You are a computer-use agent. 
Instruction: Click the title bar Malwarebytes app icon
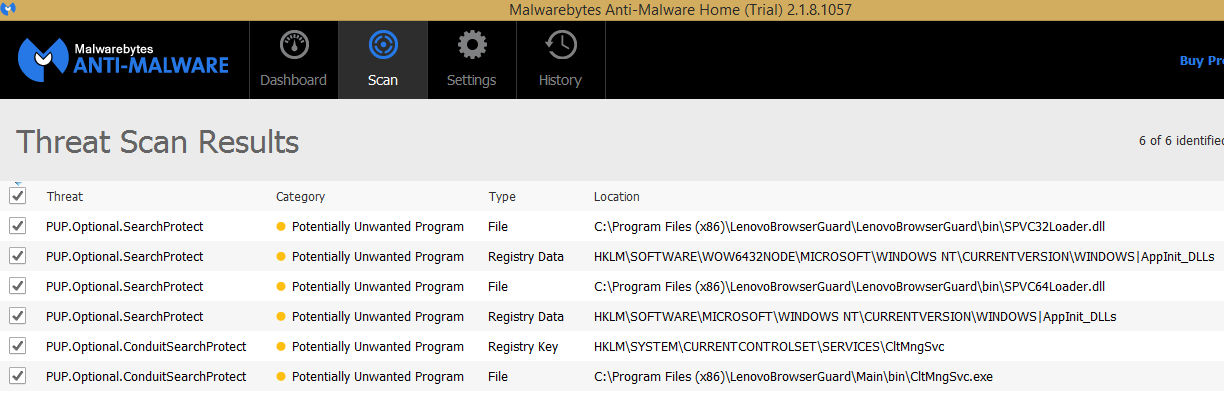(9, 9)
